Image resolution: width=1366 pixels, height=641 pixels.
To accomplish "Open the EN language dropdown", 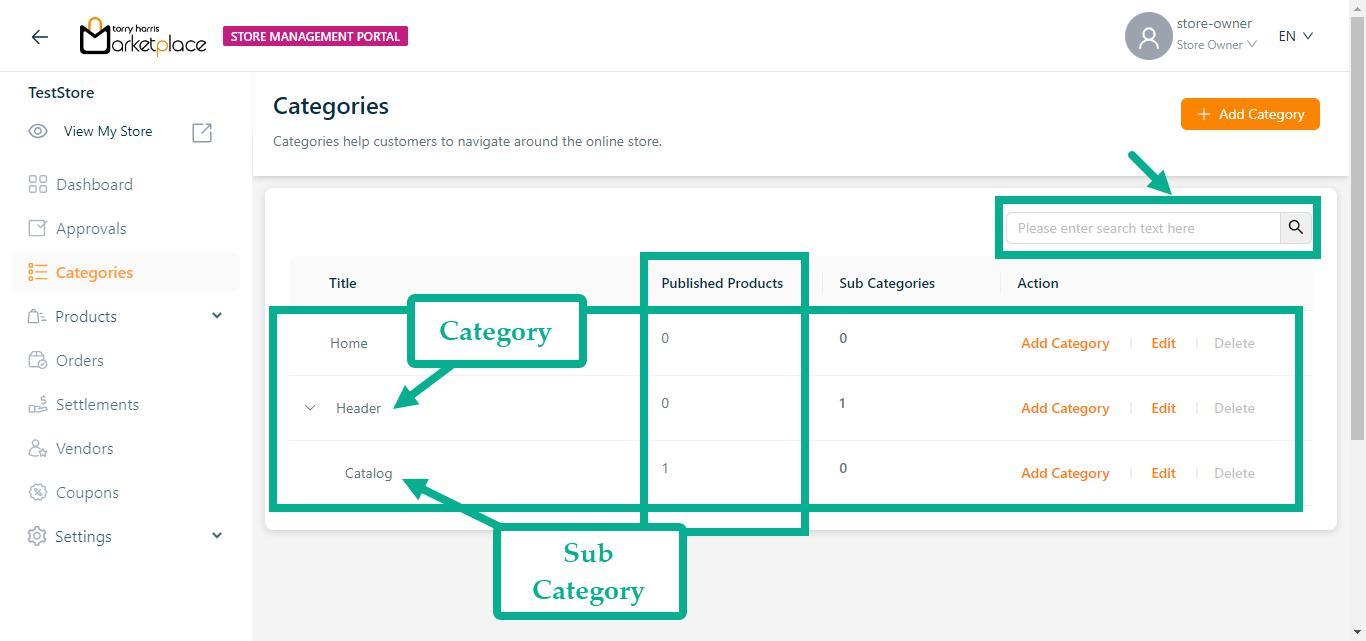I will [1295, 36].
